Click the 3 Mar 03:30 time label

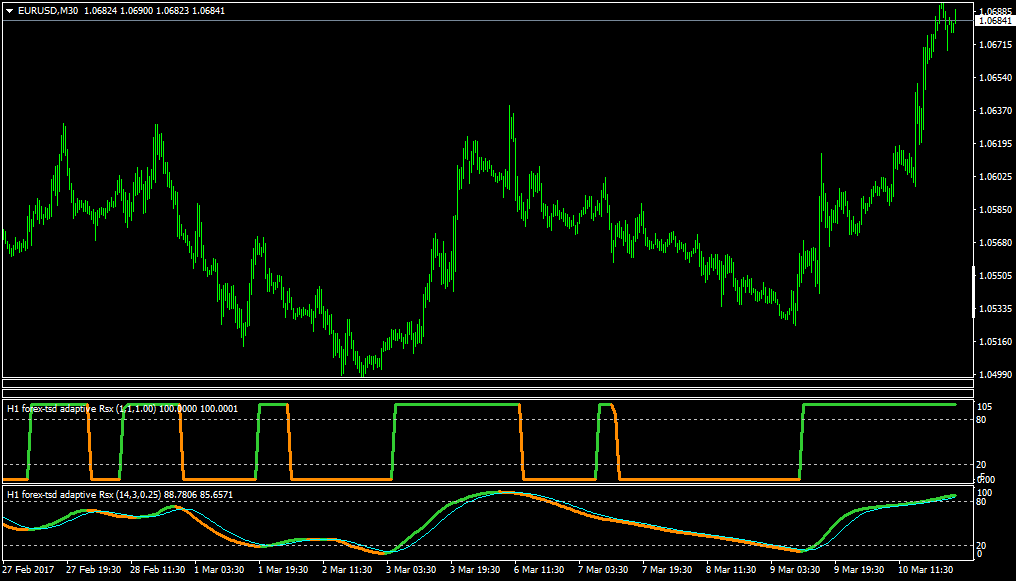tap(411, 570)
